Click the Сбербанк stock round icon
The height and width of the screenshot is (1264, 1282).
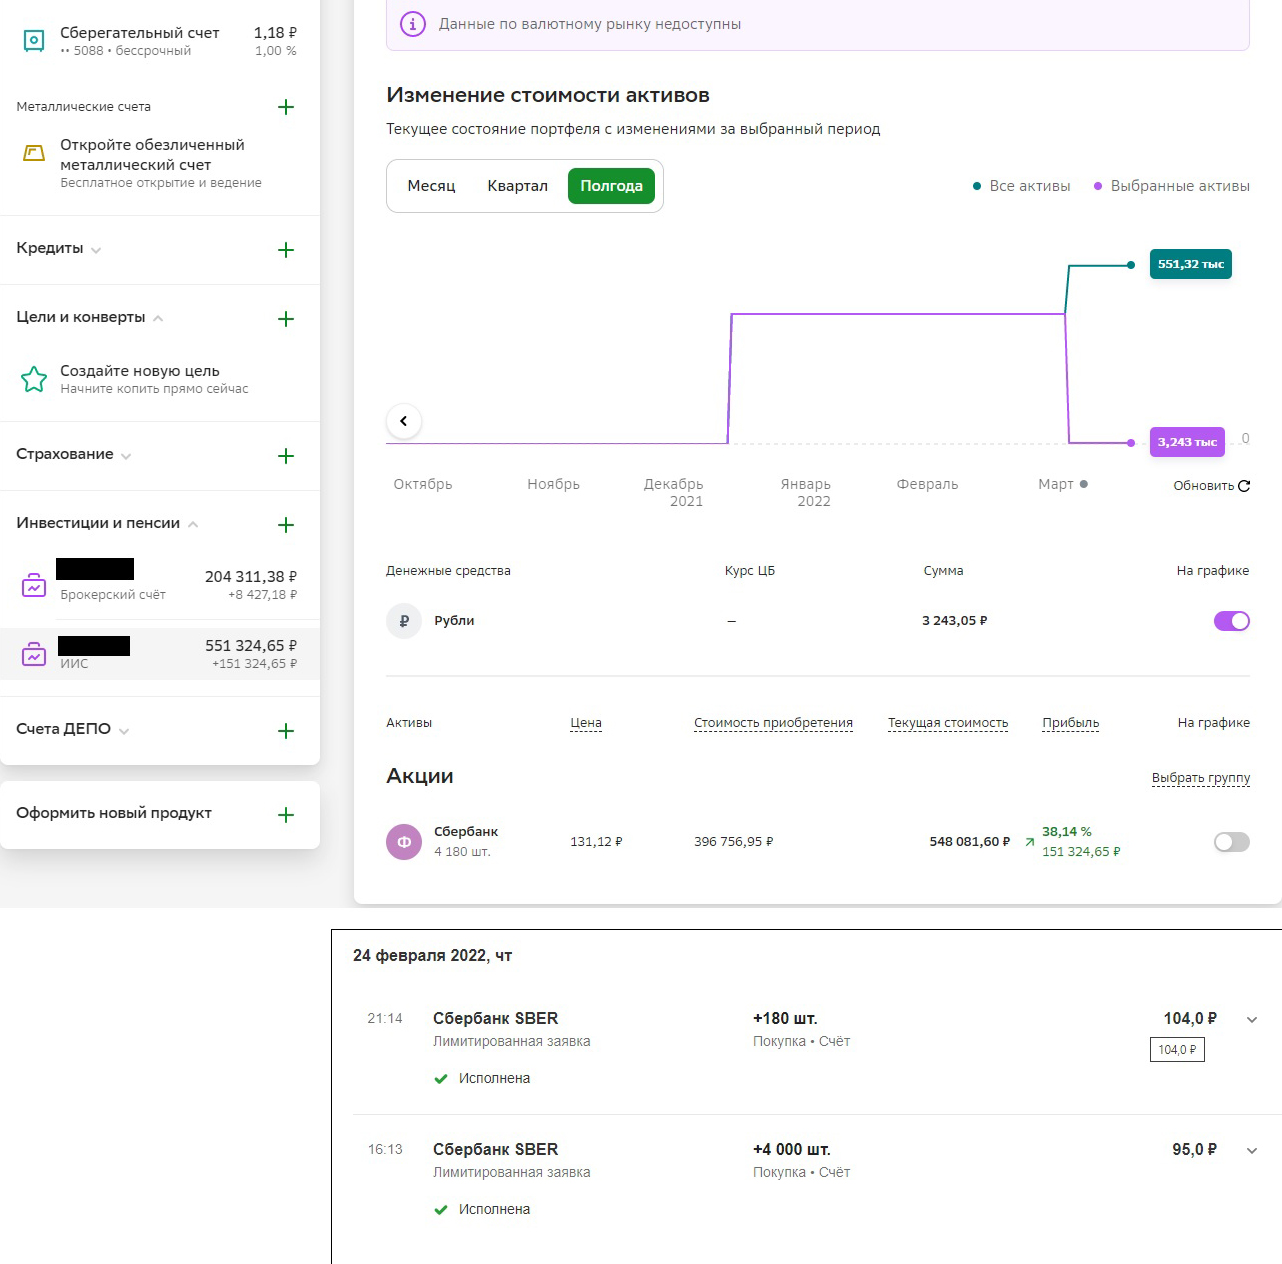tap(404, 842)
